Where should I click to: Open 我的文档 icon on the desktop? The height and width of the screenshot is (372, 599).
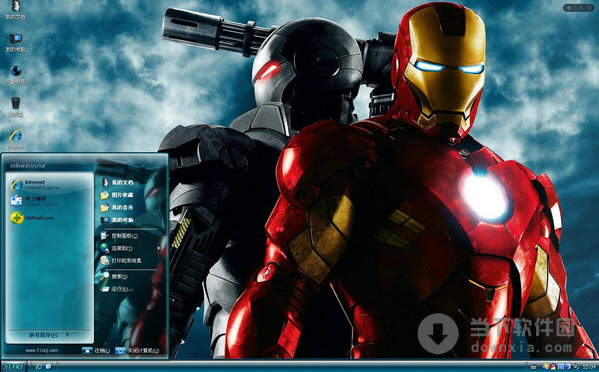[15, 10]
